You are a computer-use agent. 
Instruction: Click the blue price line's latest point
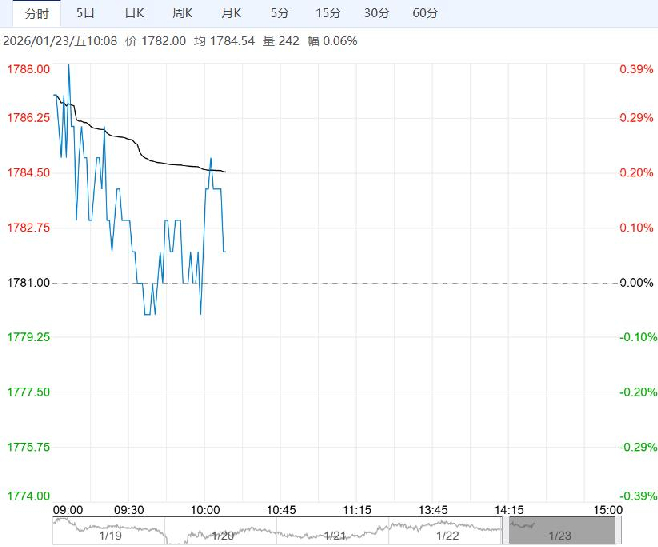224,251
